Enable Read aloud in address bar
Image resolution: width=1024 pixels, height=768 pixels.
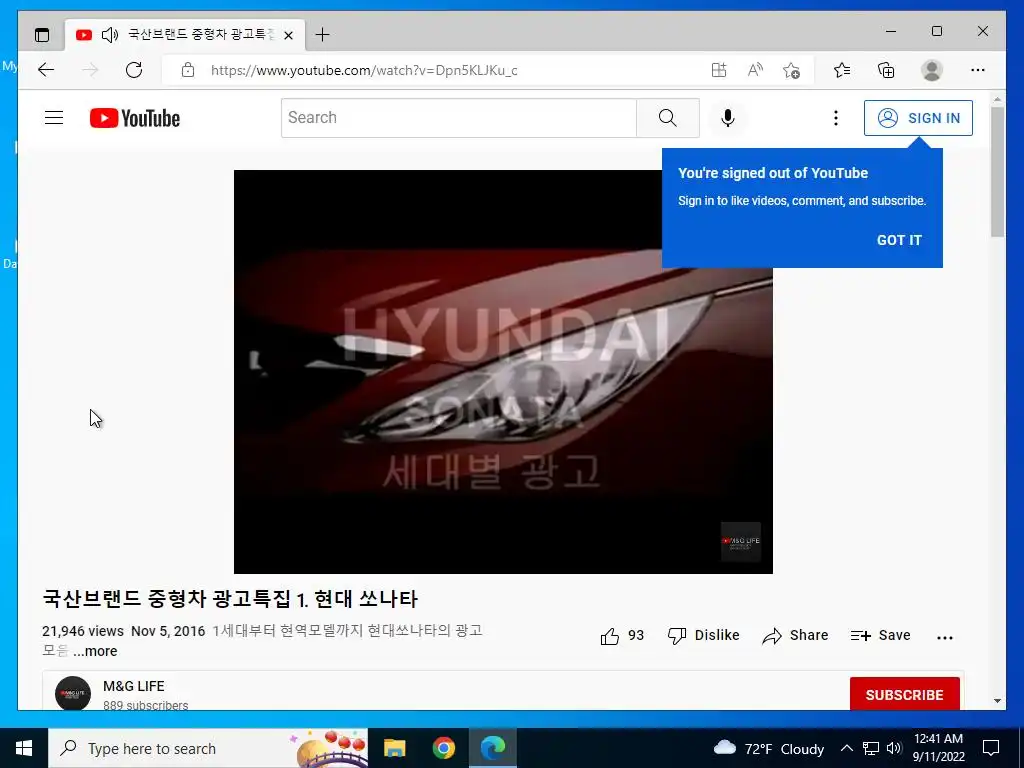point(755,70)
